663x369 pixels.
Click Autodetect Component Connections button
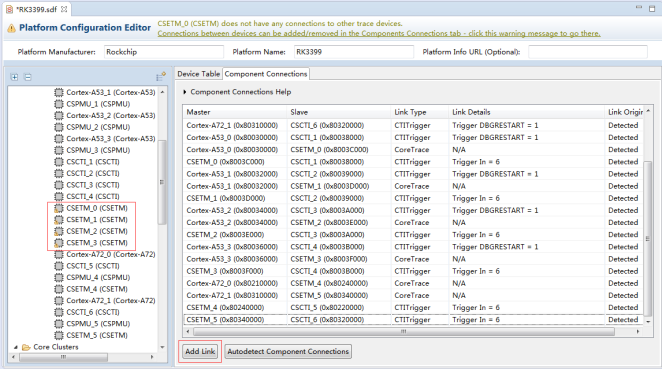point(288,351)
